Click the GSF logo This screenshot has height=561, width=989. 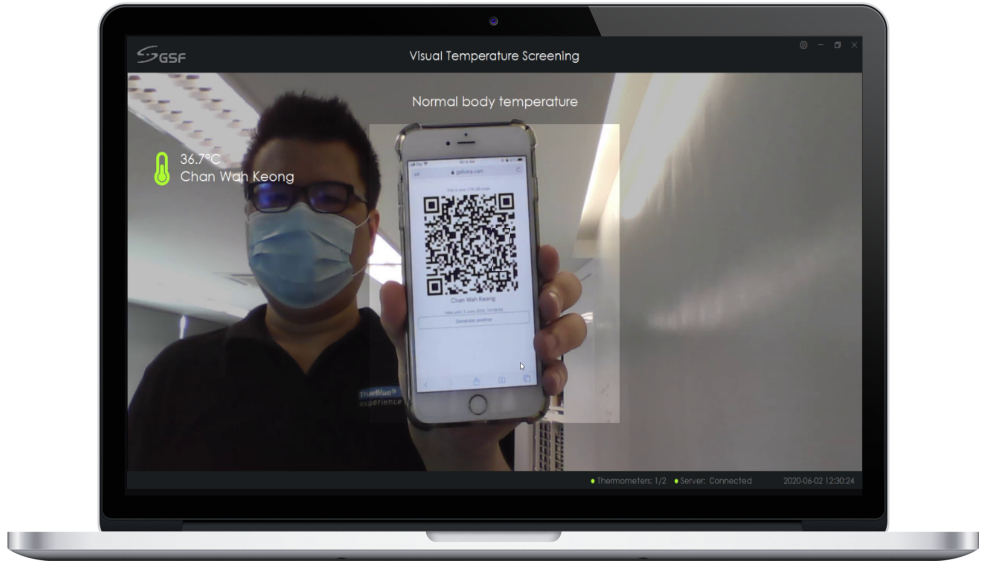[161, 55]
